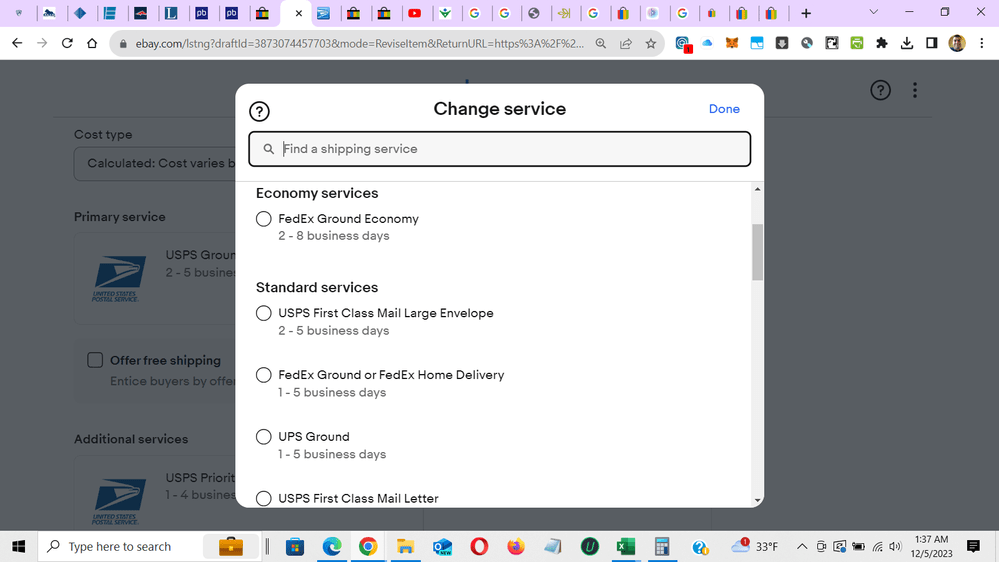999x562 pixels.
Task: Launch Microsoft Edge from taskbar
Action: (x=332, y=547)
